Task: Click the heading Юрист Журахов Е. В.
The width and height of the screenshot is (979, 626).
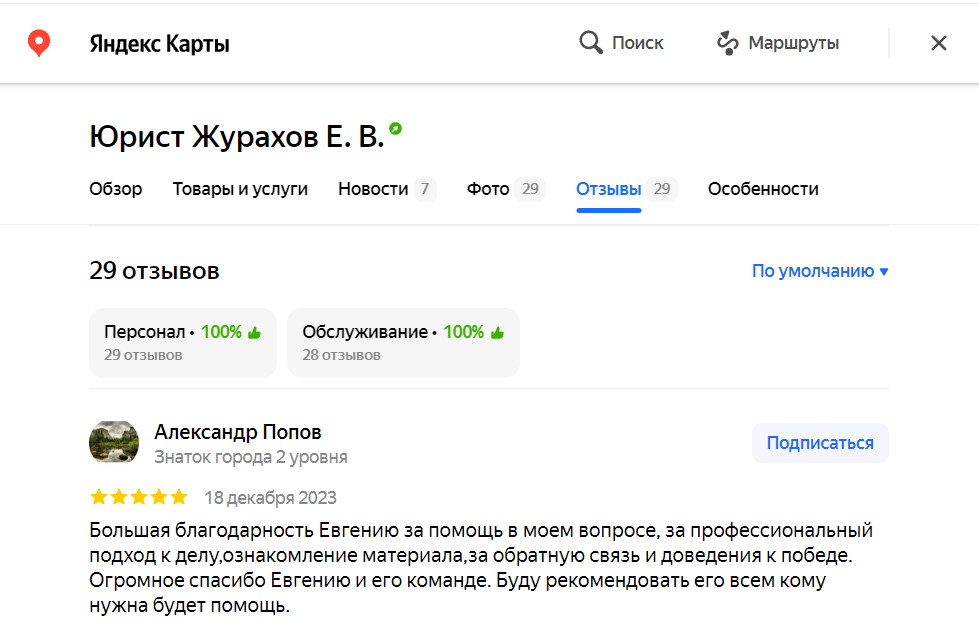Action: 237,136
